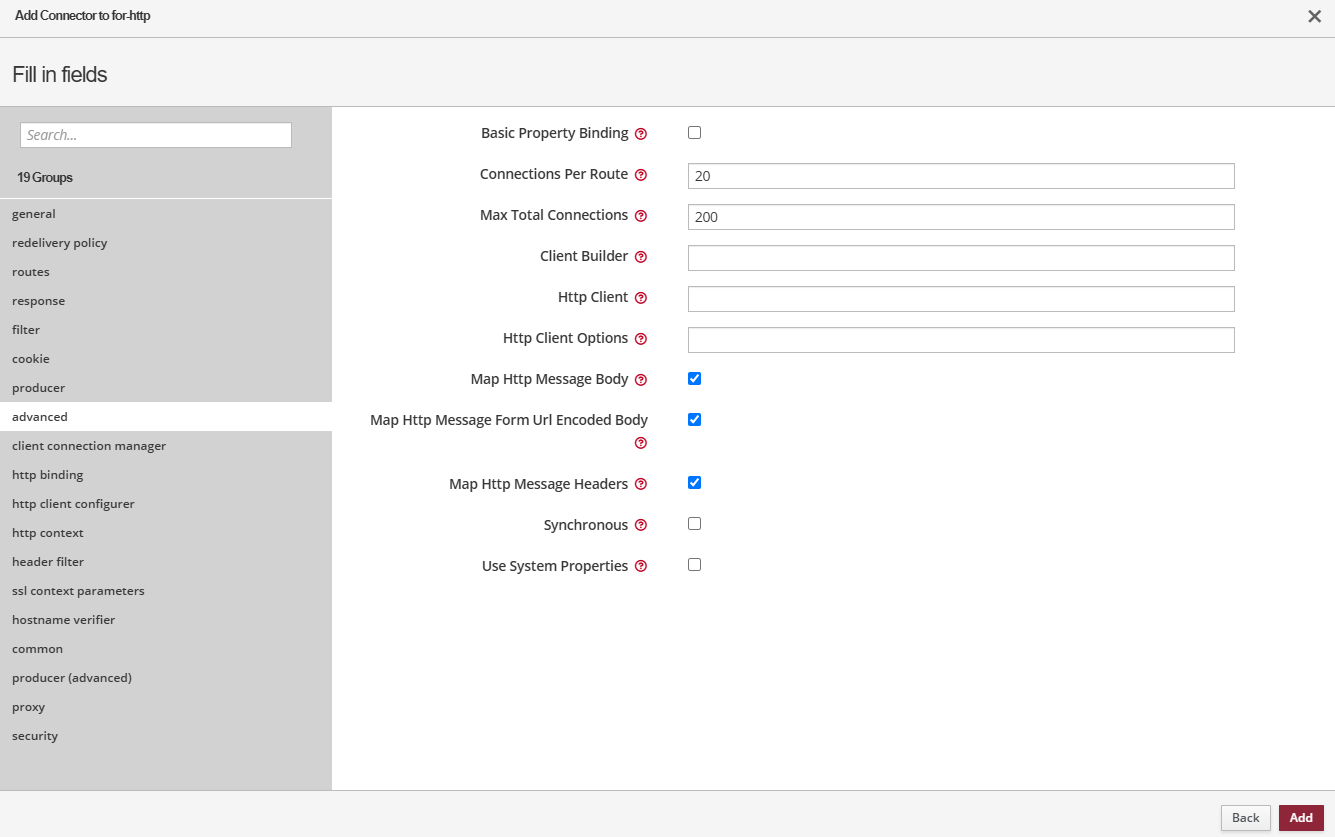
Task: Click the Add button
Action: click(1300, 818)
